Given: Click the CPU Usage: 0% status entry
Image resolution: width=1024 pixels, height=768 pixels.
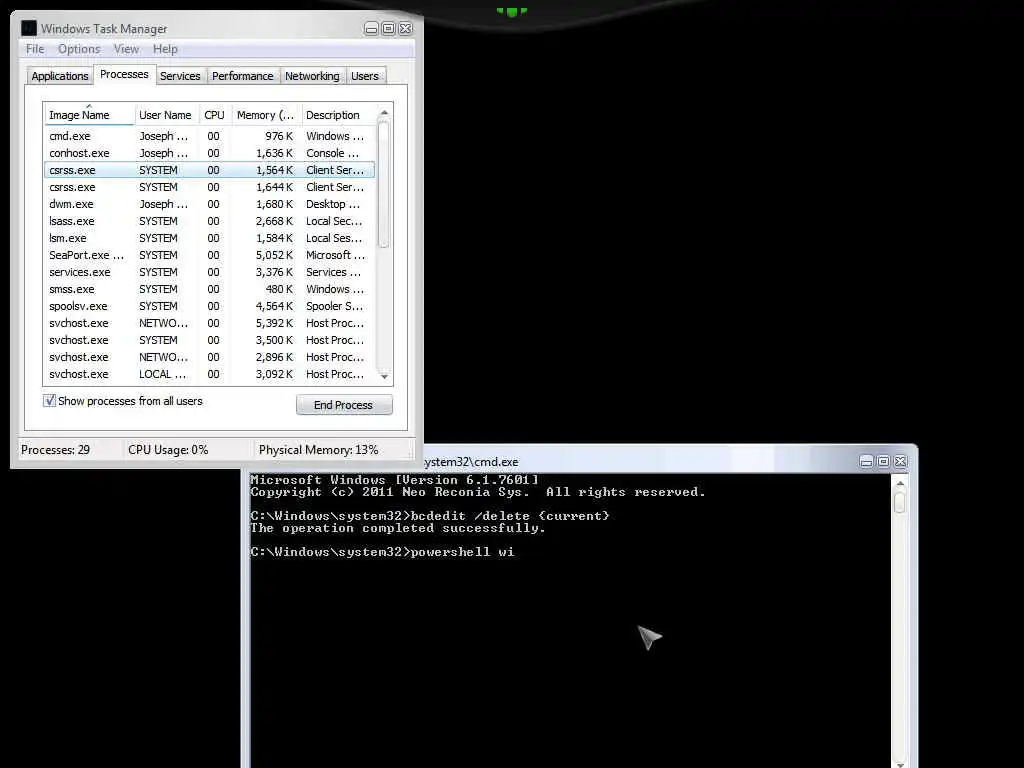Looking at the screenshot, I should point(168,450).
